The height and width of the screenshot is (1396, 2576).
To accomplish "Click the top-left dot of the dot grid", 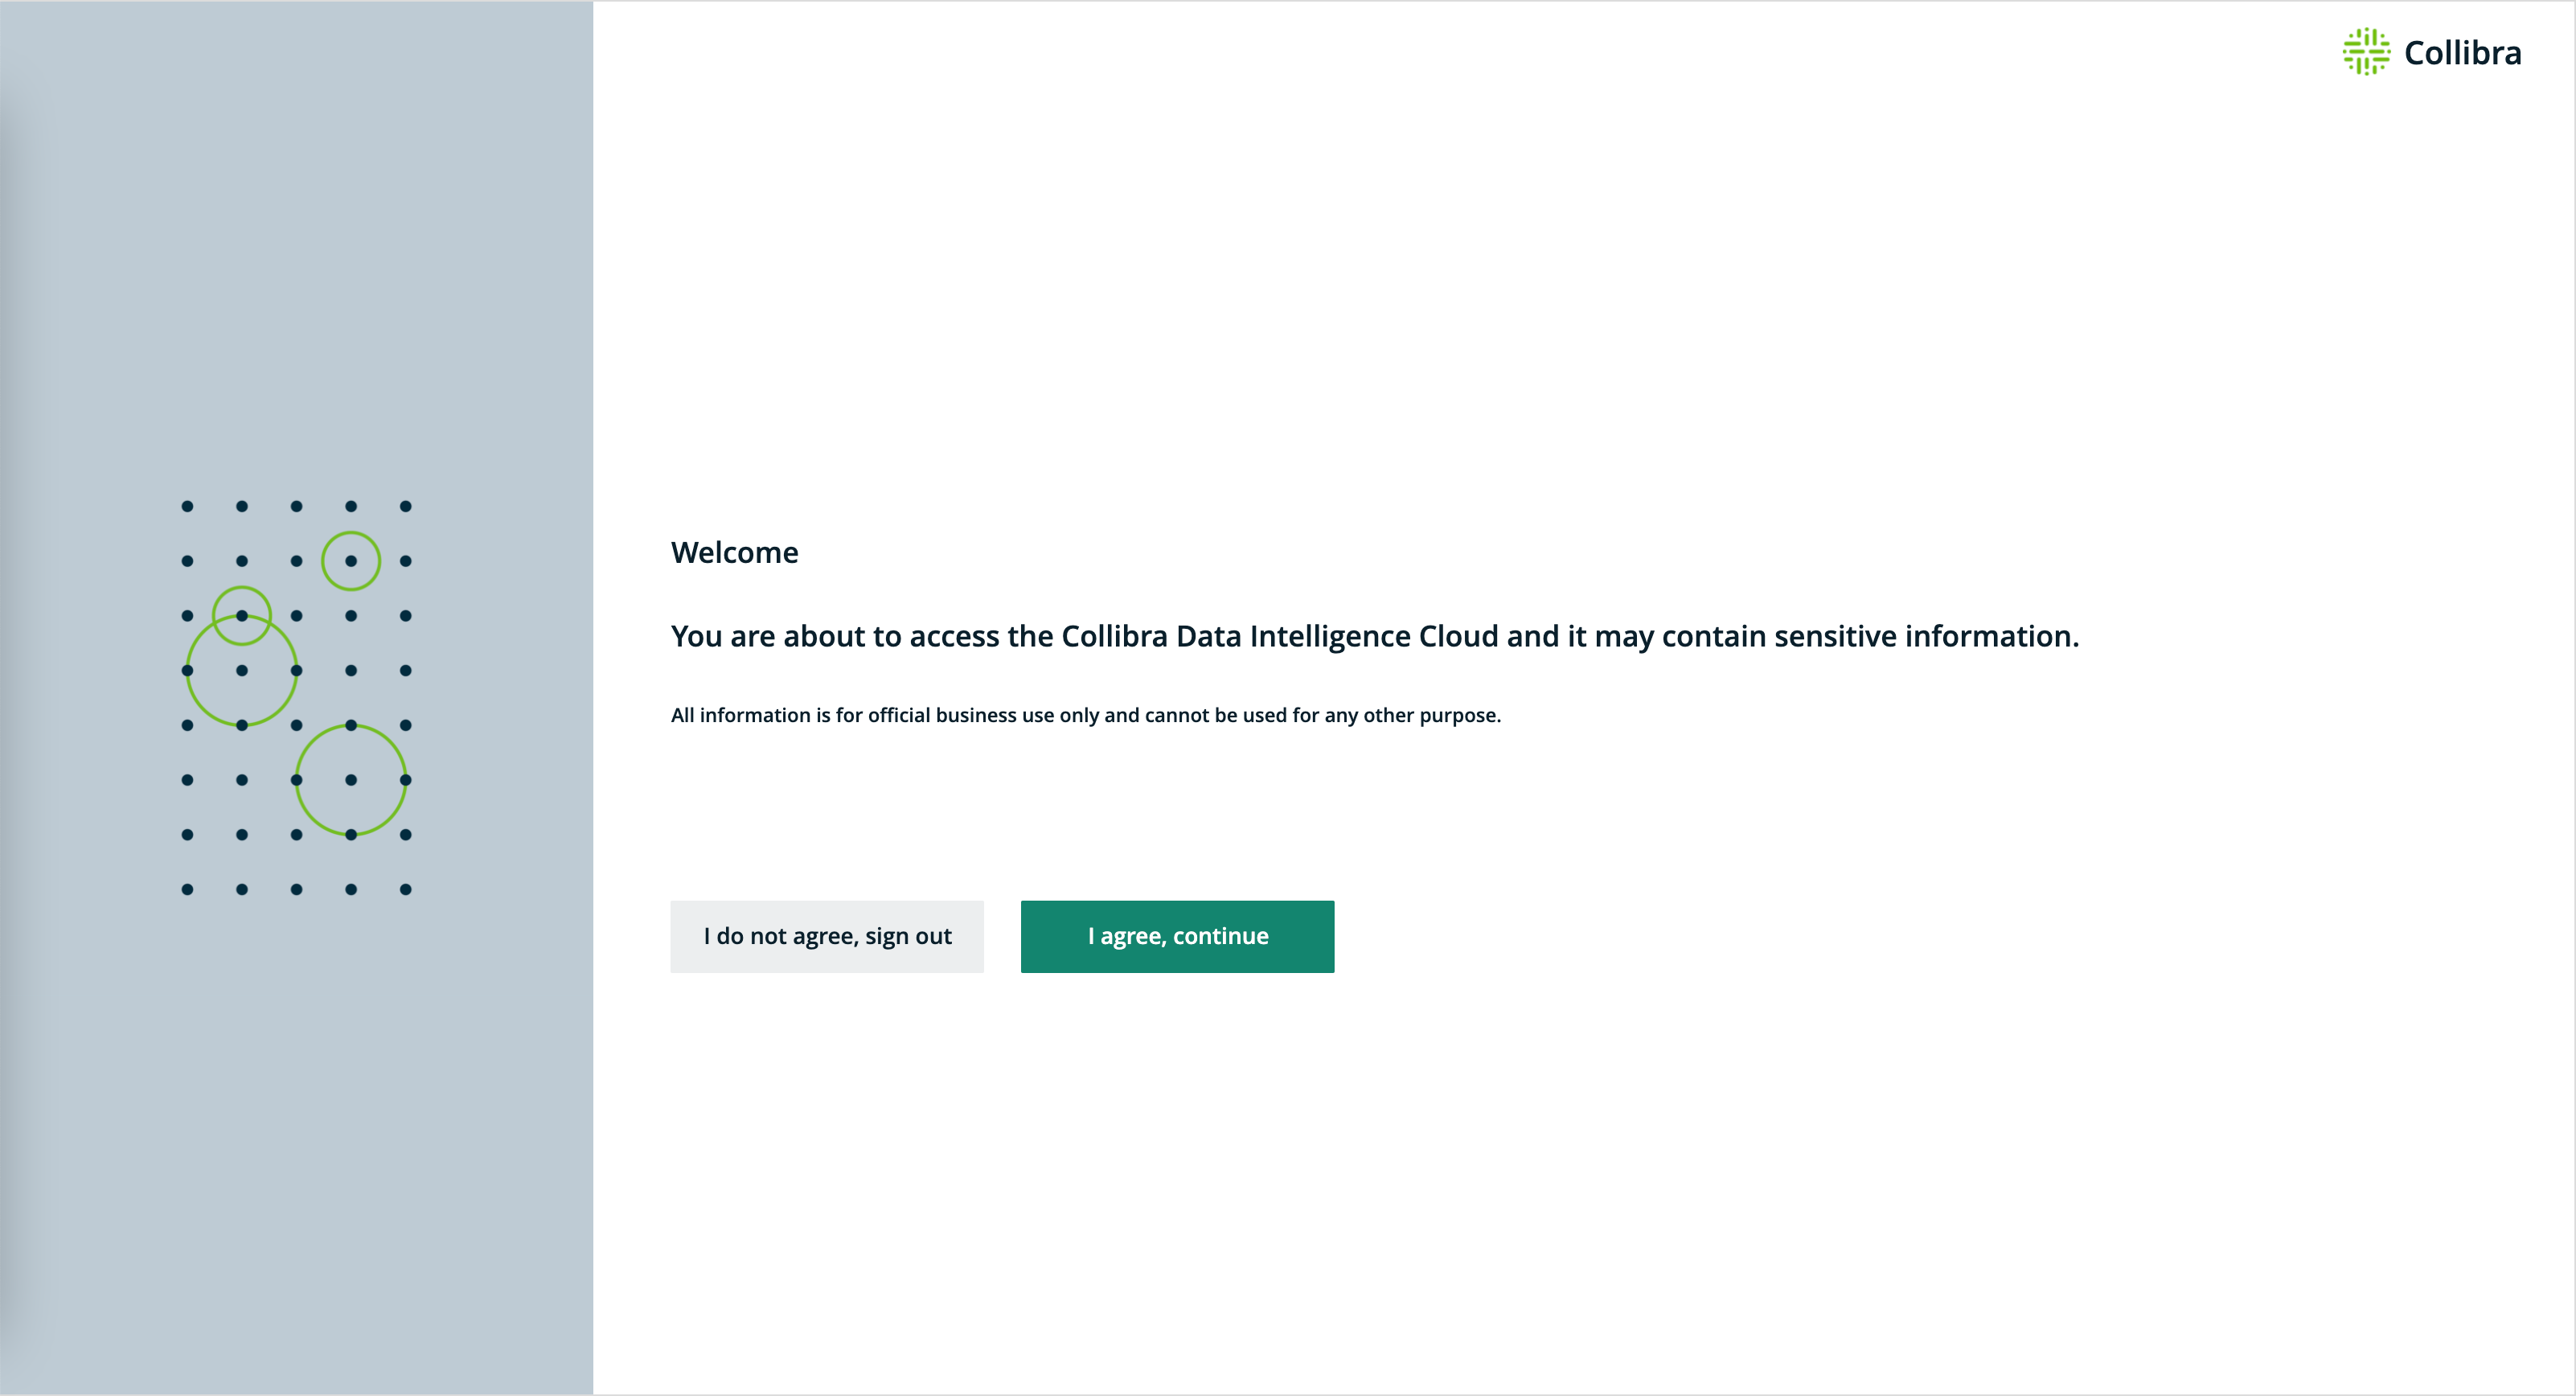I will tap(187, 506).
